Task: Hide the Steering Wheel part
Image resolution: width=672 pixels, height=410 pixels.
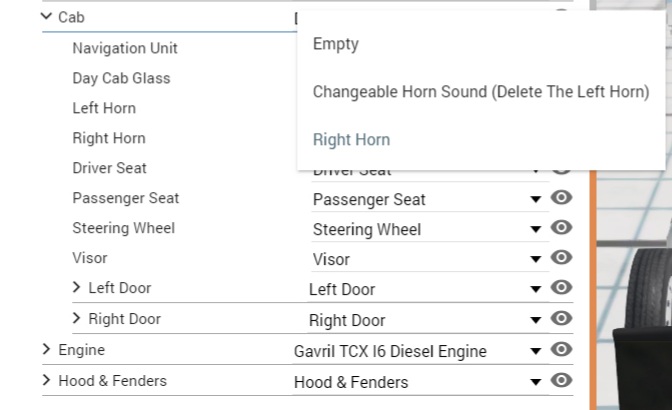Action: [x=562, y=228]
